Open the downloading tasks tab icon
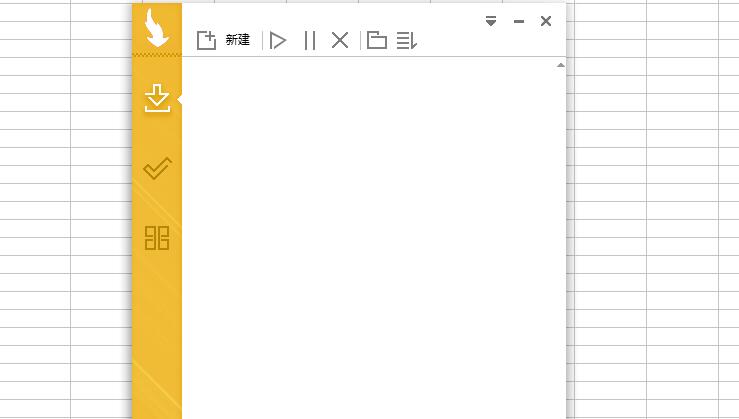The height and width of the screenshot is (419, 739). 157,98
